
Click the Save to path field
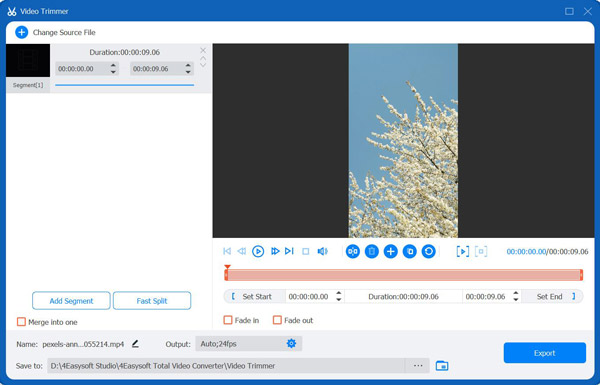[226, 366]
